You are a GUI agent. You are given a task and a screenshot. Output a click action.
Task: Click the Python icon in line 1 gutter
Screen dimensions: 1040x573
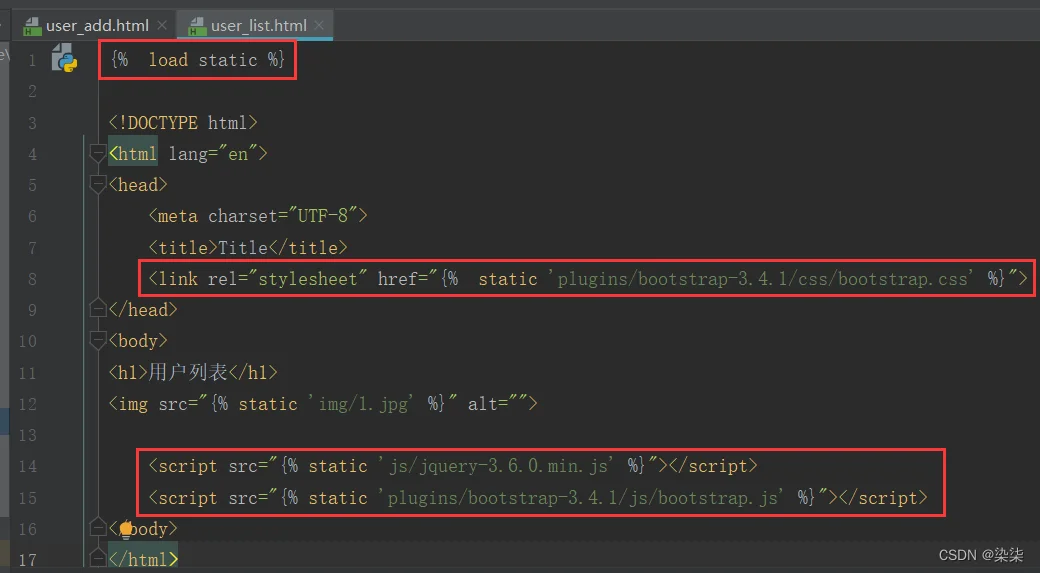tap(65, 58)
